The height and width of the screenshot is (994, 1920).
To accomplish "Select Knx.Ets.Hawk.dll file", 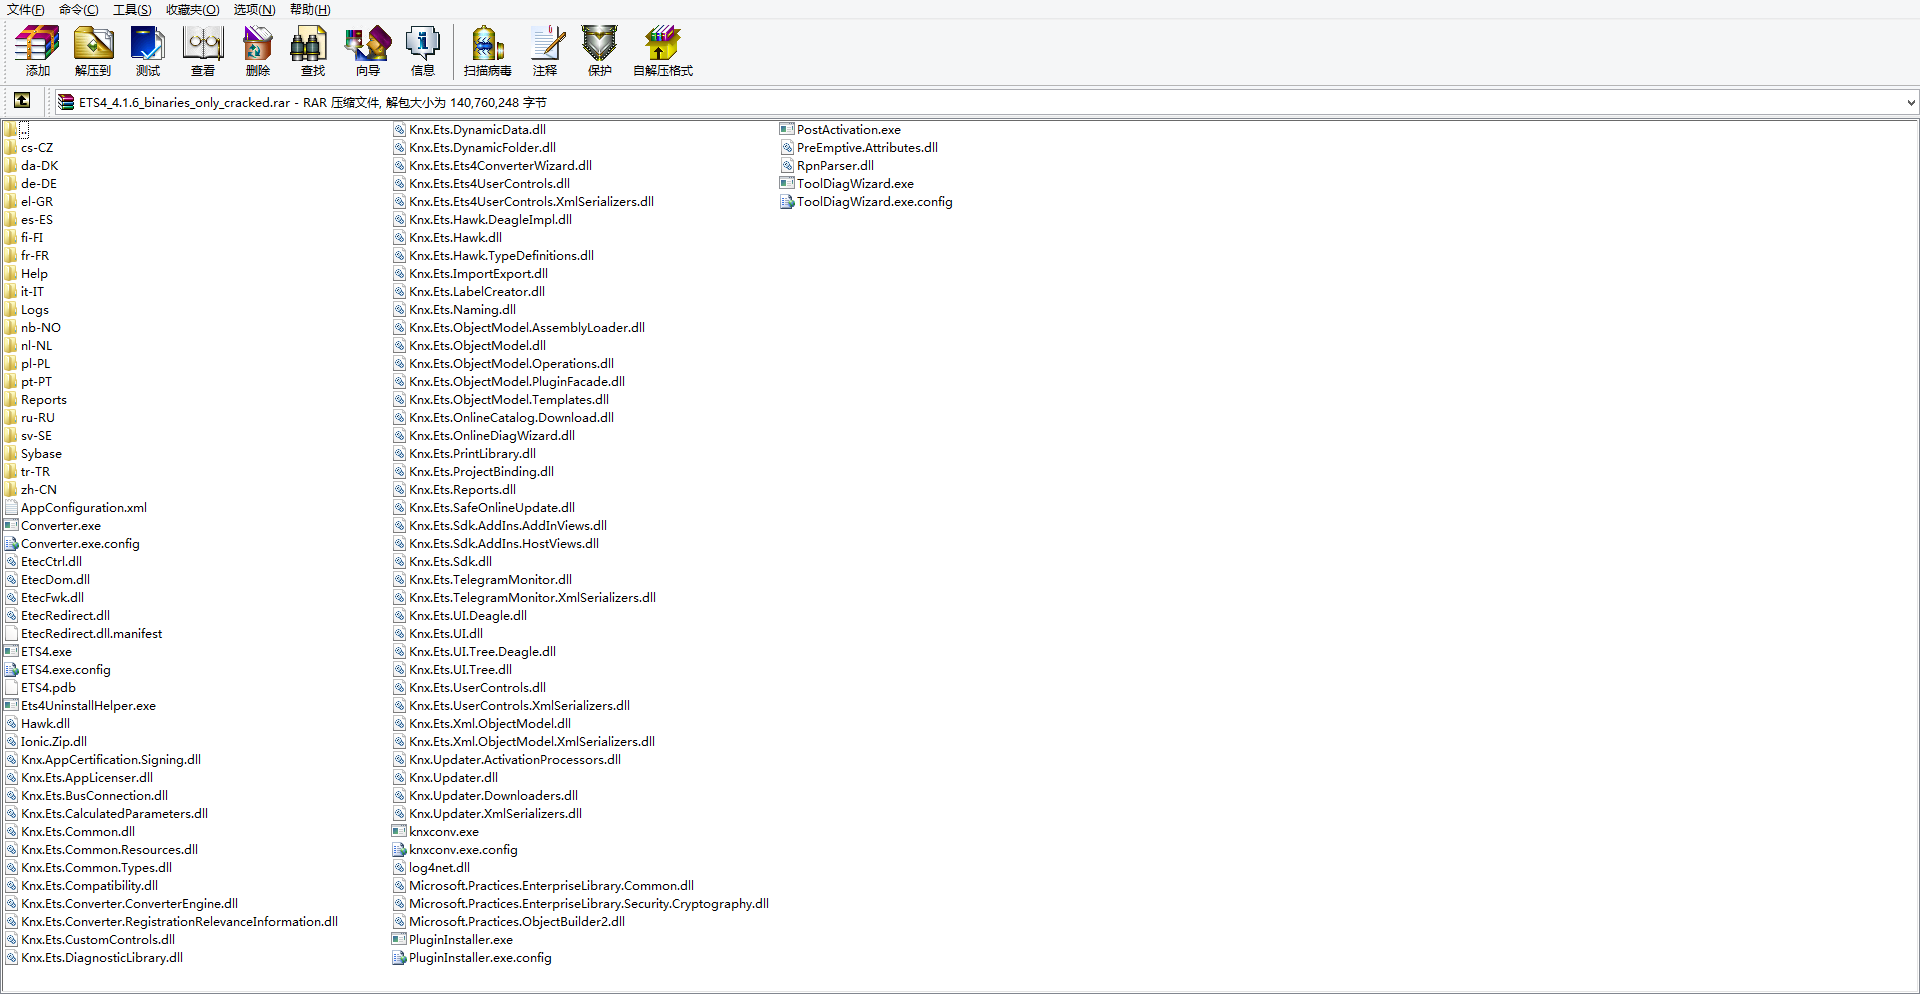I will (447, 238).
